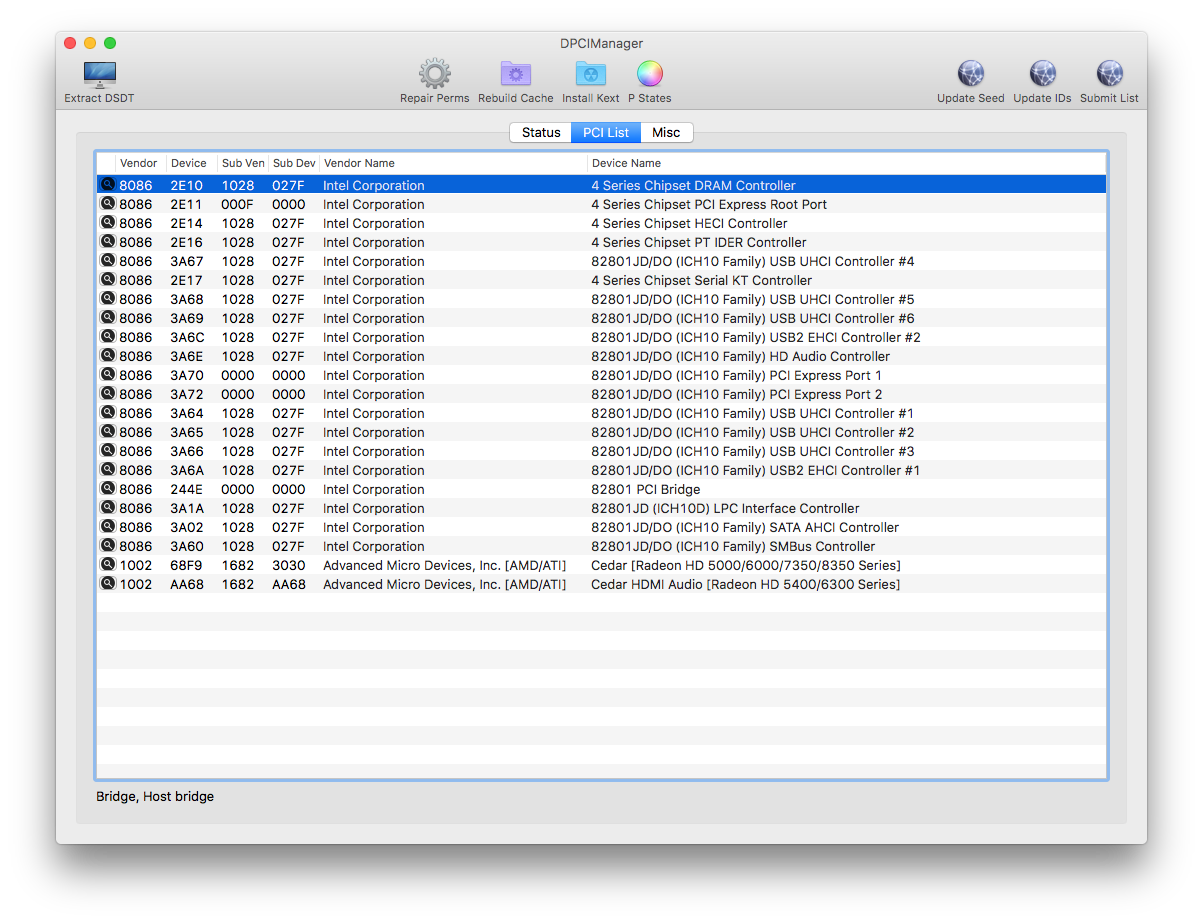Click the Submit List globe icon
This screenshot has height=924, width=1203.
point(1109,75)
